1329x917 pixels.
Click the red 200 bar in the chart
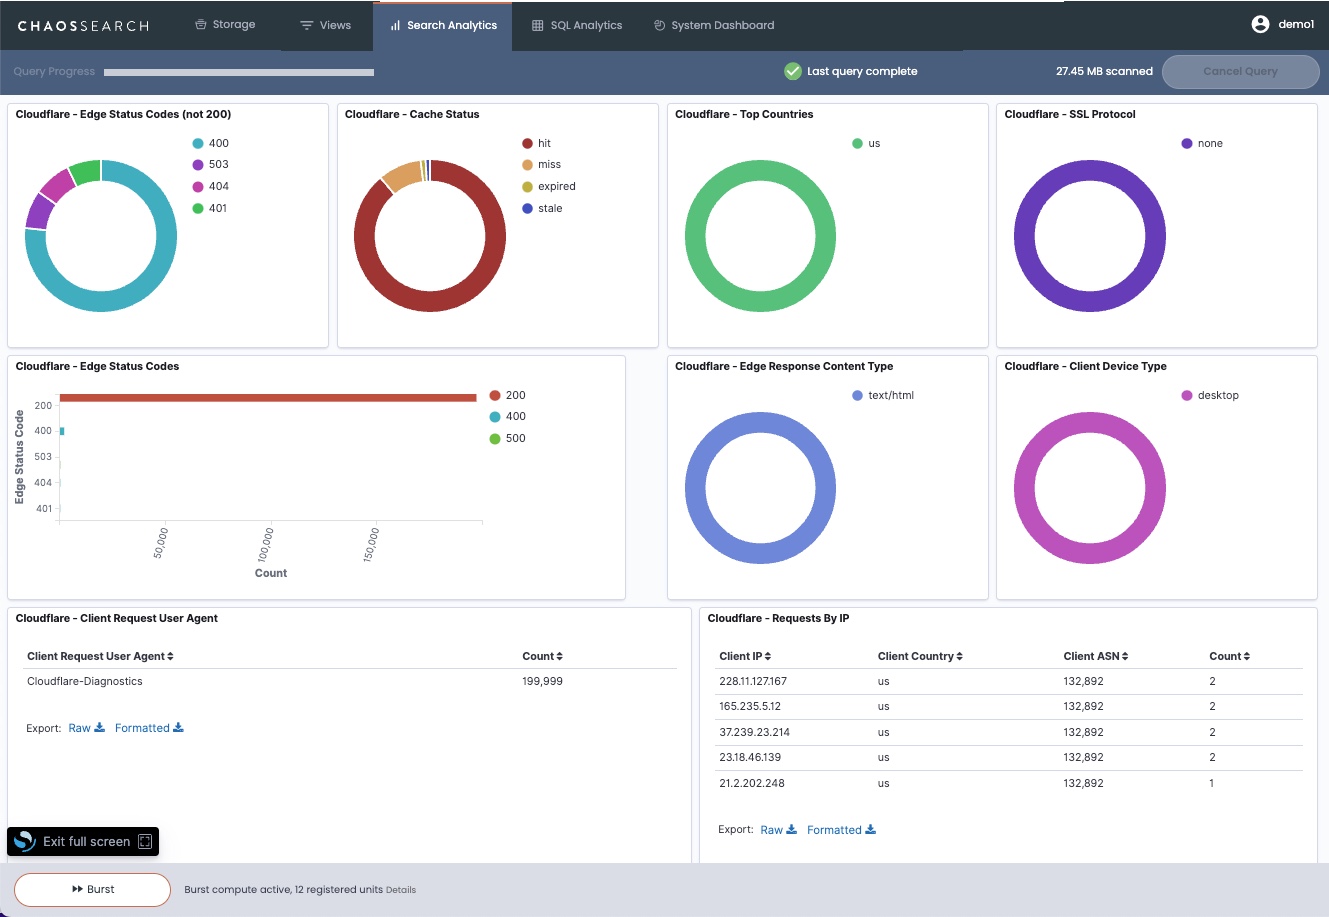click(267, 398)
